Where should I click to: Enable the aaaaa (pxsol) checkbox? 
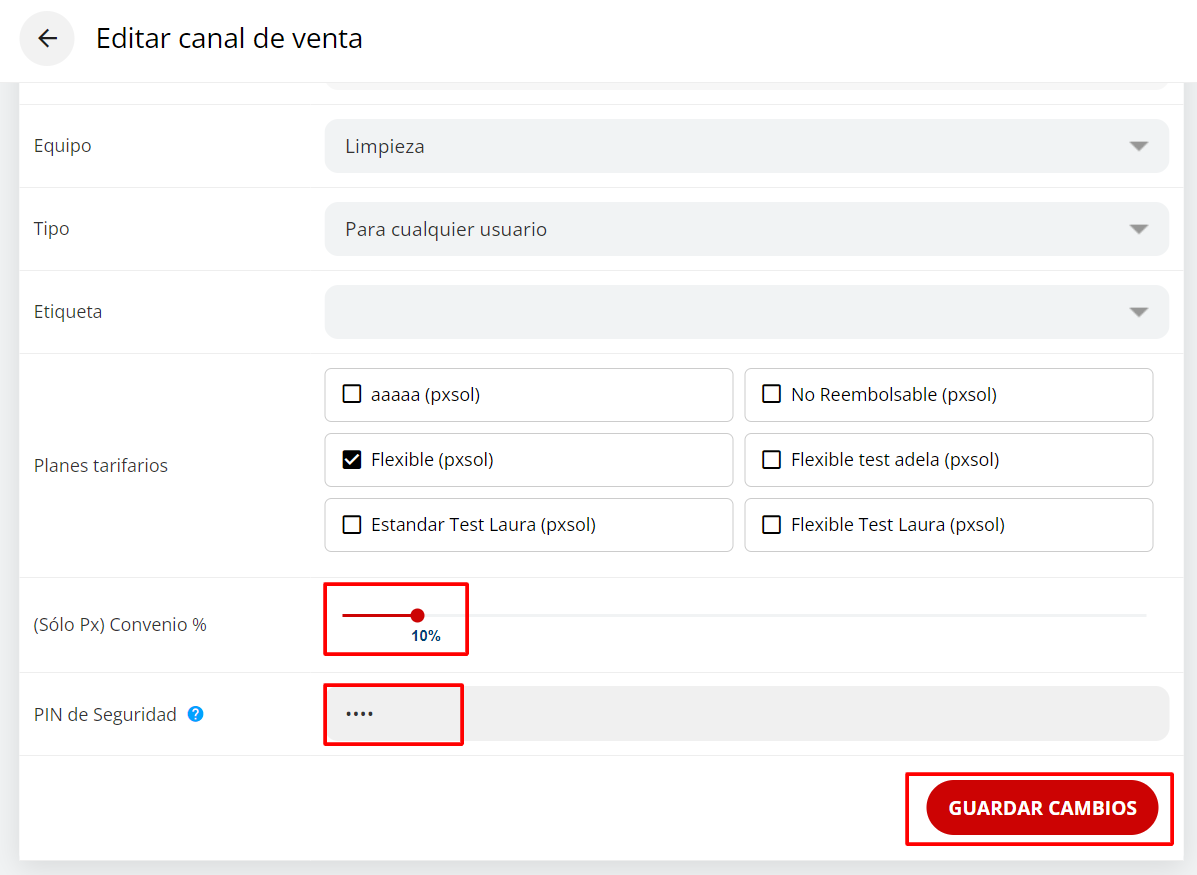[x=352, y=394]
